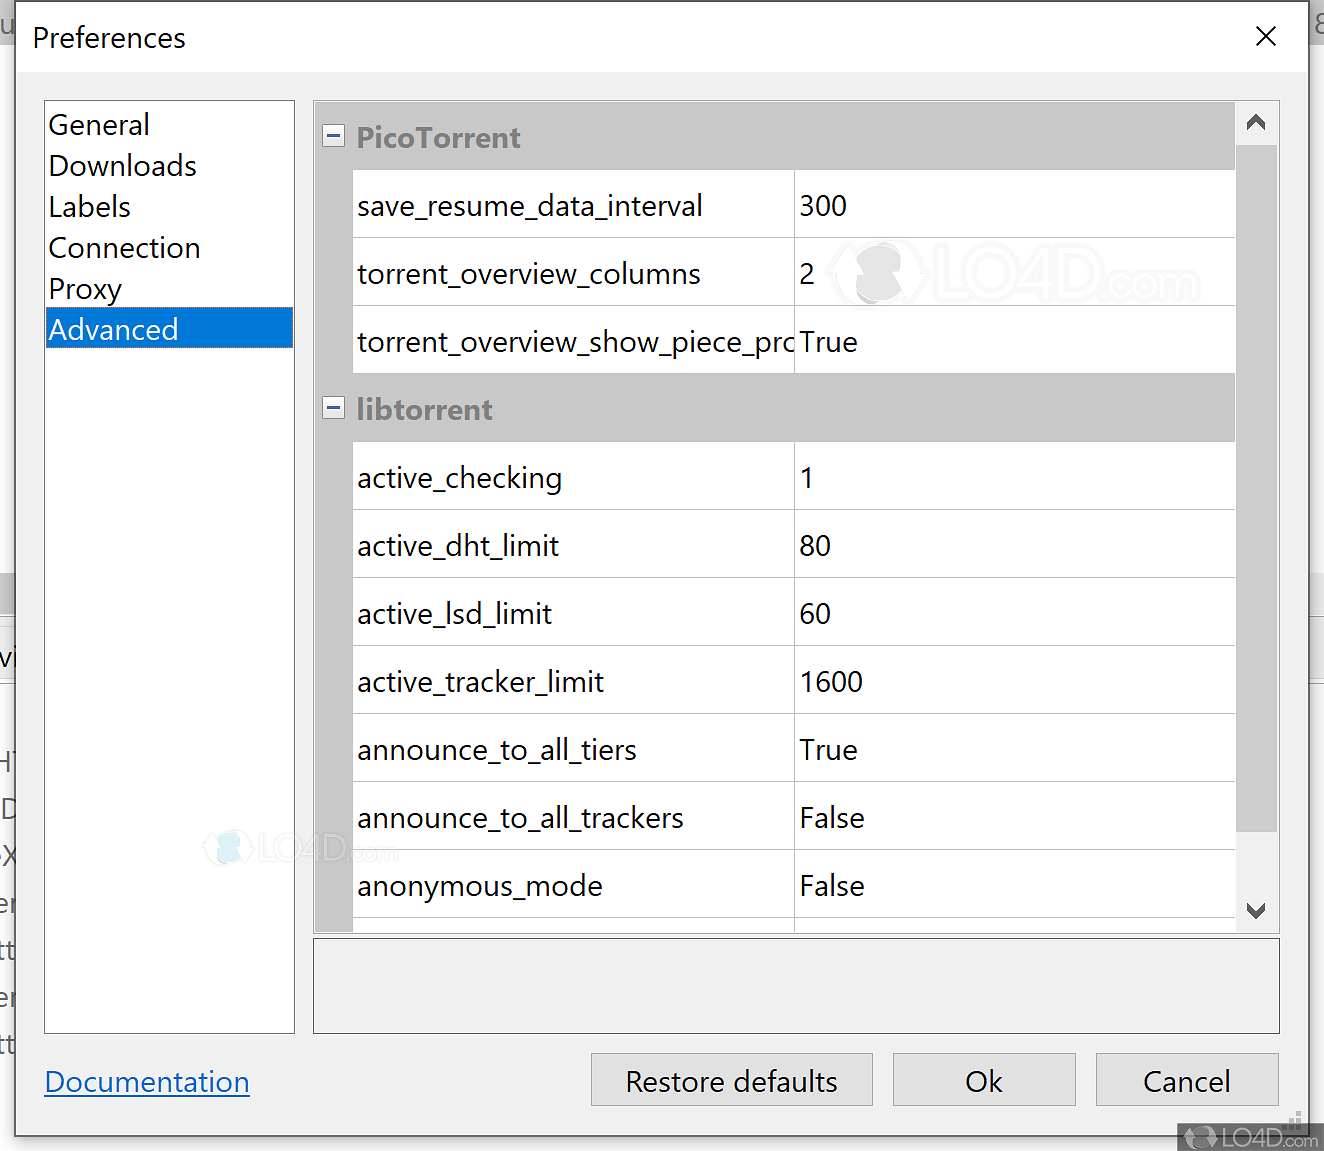Image resolution: width=1324 pixels, height=1151 pixels.
Task: Switch to the Labels section
Action: click(x=89, y=207)
